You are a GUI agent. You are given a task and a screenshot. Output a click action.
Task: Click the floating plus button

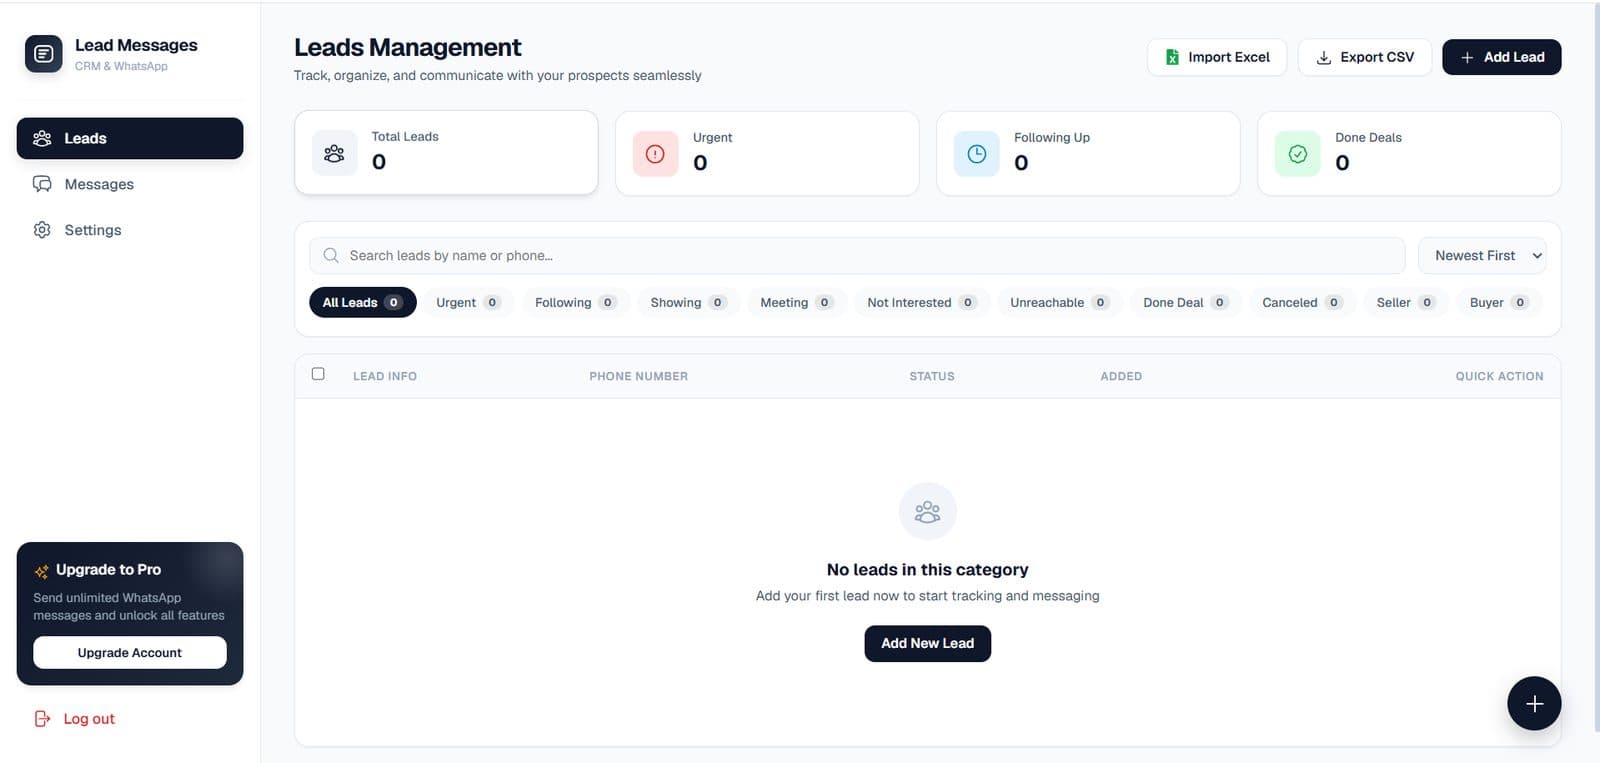(x=1534, y=703)
